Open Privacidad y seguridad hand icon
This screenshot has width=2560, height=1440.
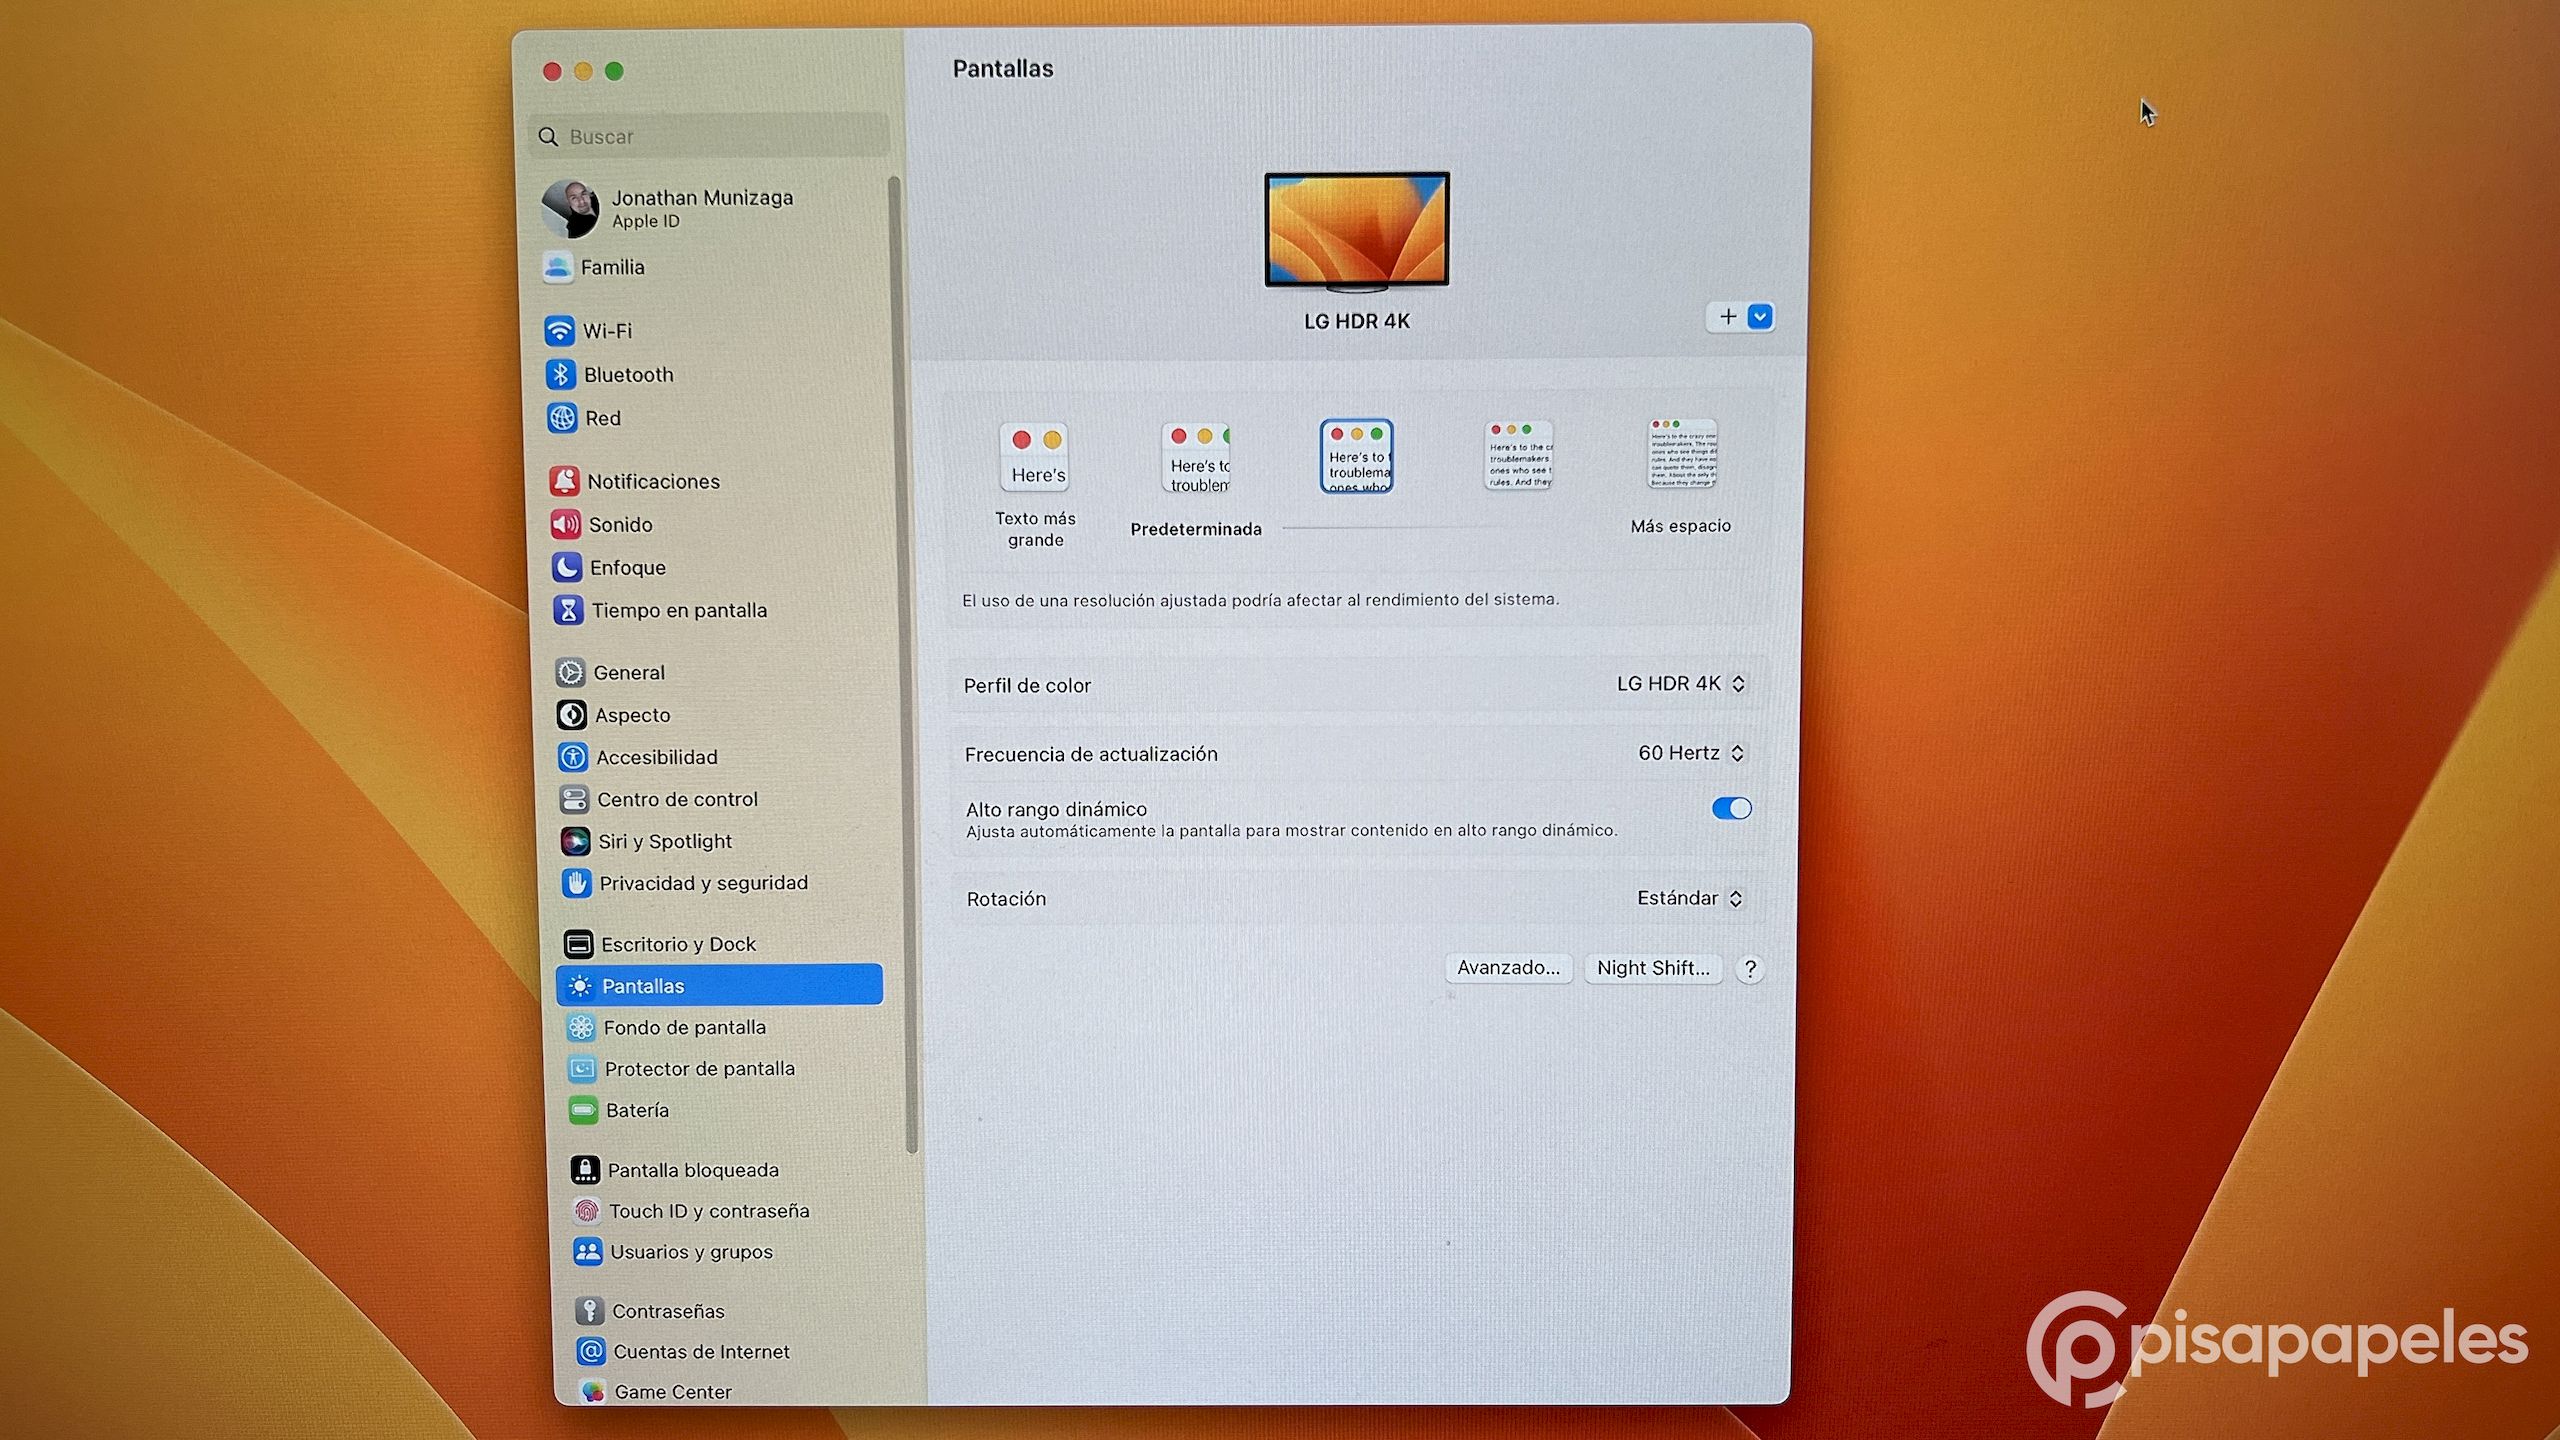click(576, 883)
